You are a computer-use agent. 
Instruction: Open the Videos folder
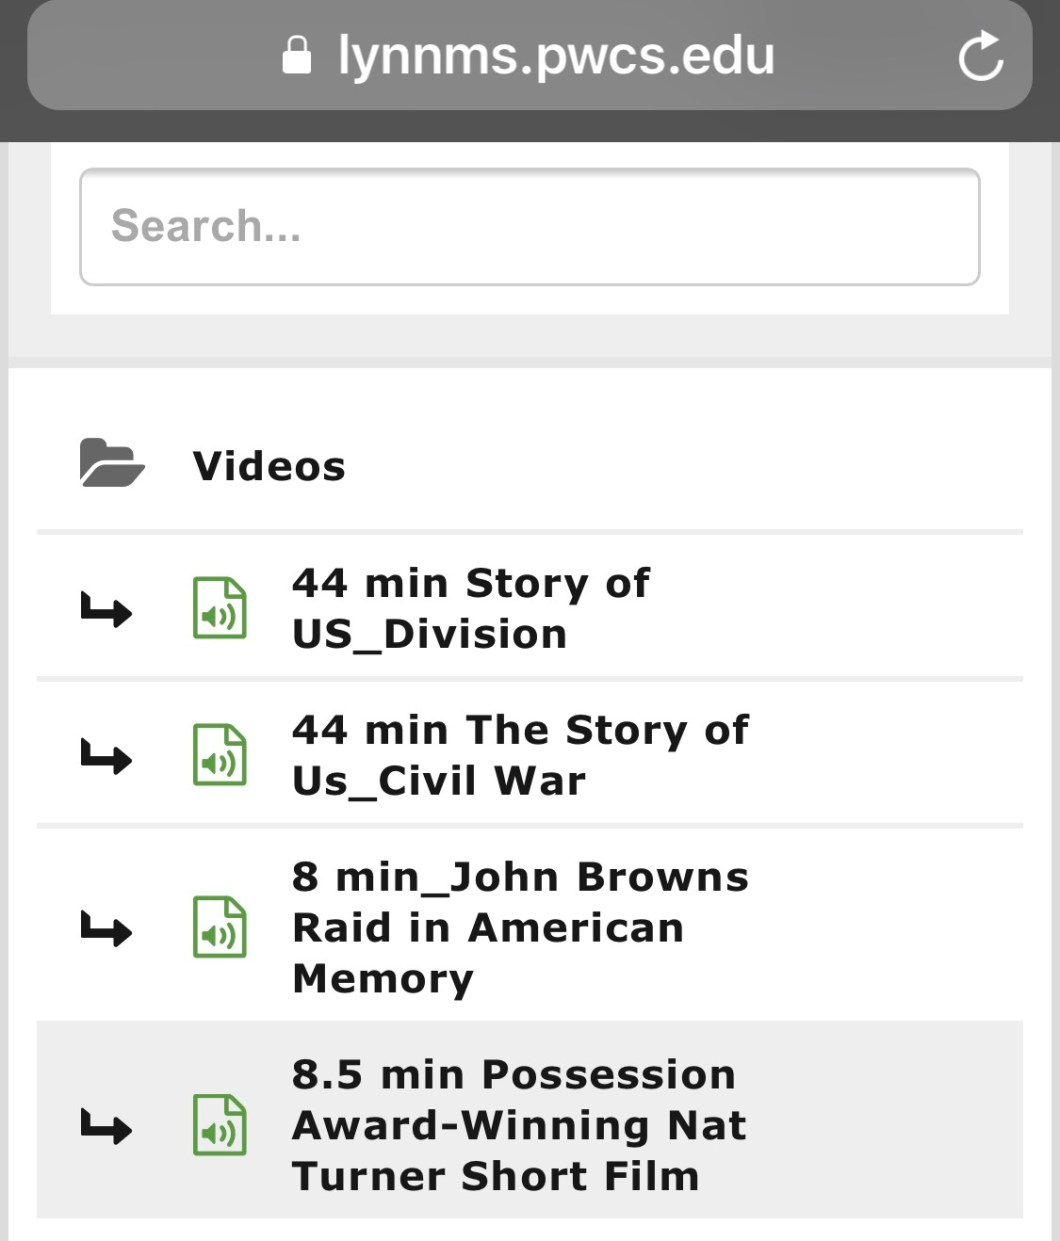(269, 466)
